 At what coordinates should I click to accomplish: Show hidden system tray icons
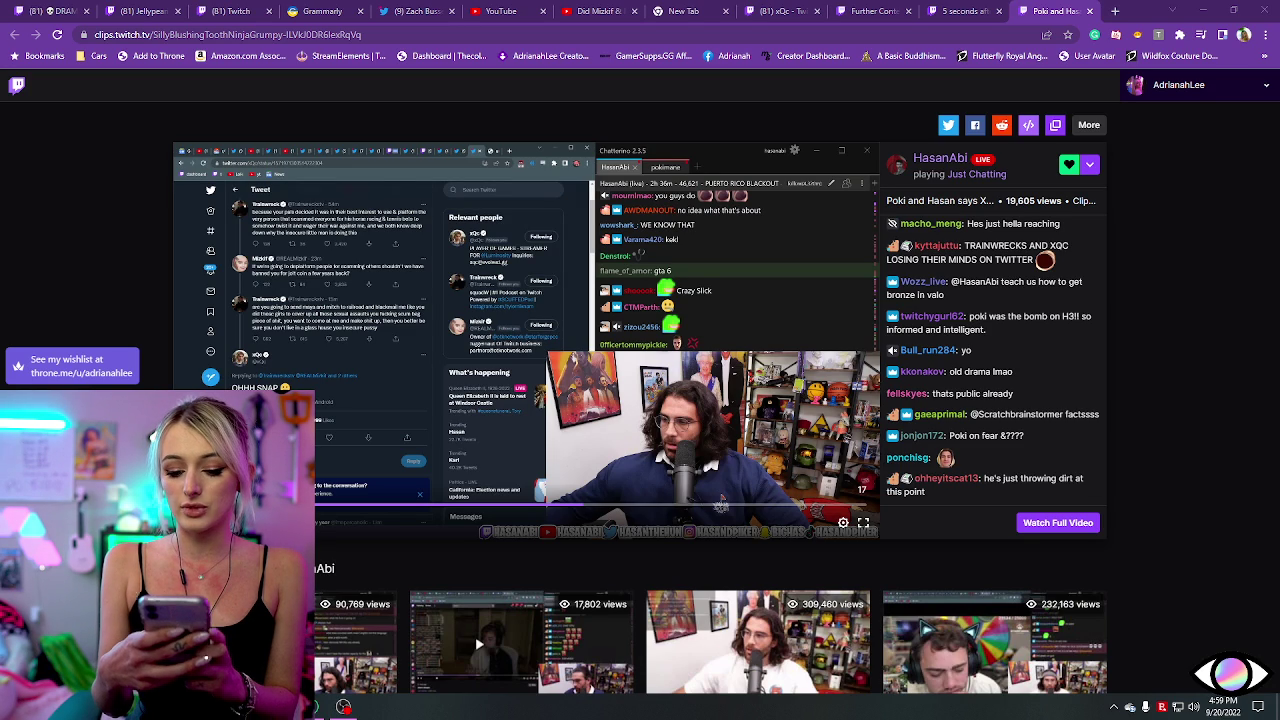coord(1113,707)
